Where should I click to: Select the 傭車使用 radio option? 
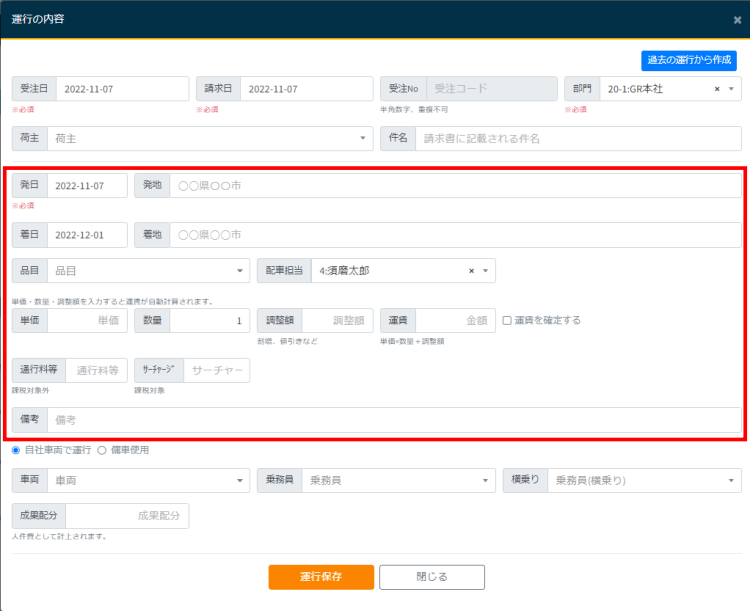pyautogui.click(x=102, y=450)
